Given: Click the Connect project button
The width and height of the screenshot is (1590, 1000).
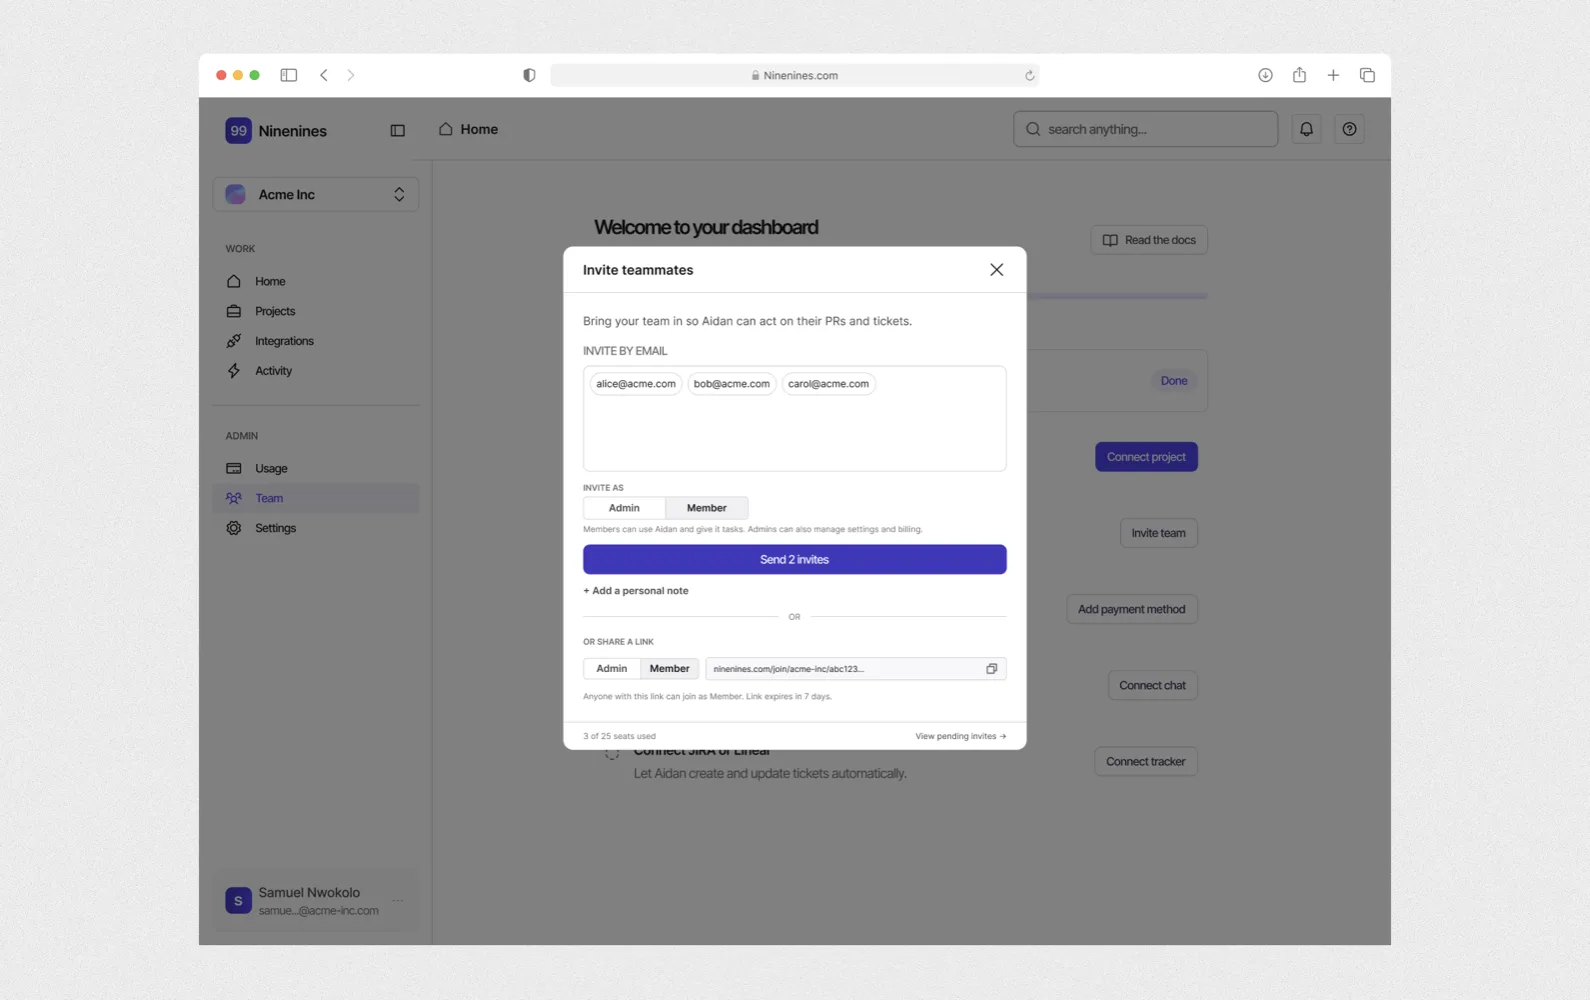Looking at the screenshot, I should 1146,457.
